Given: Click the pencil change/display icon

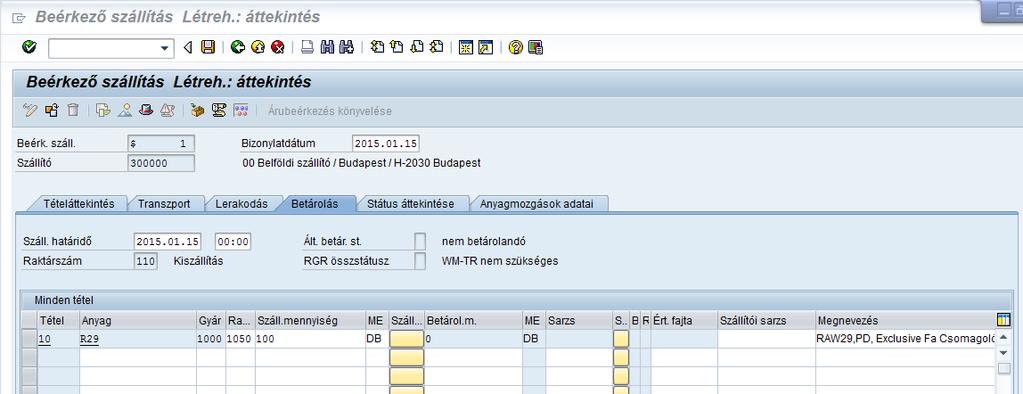Looking at the screenshot, I should point(29,110).
